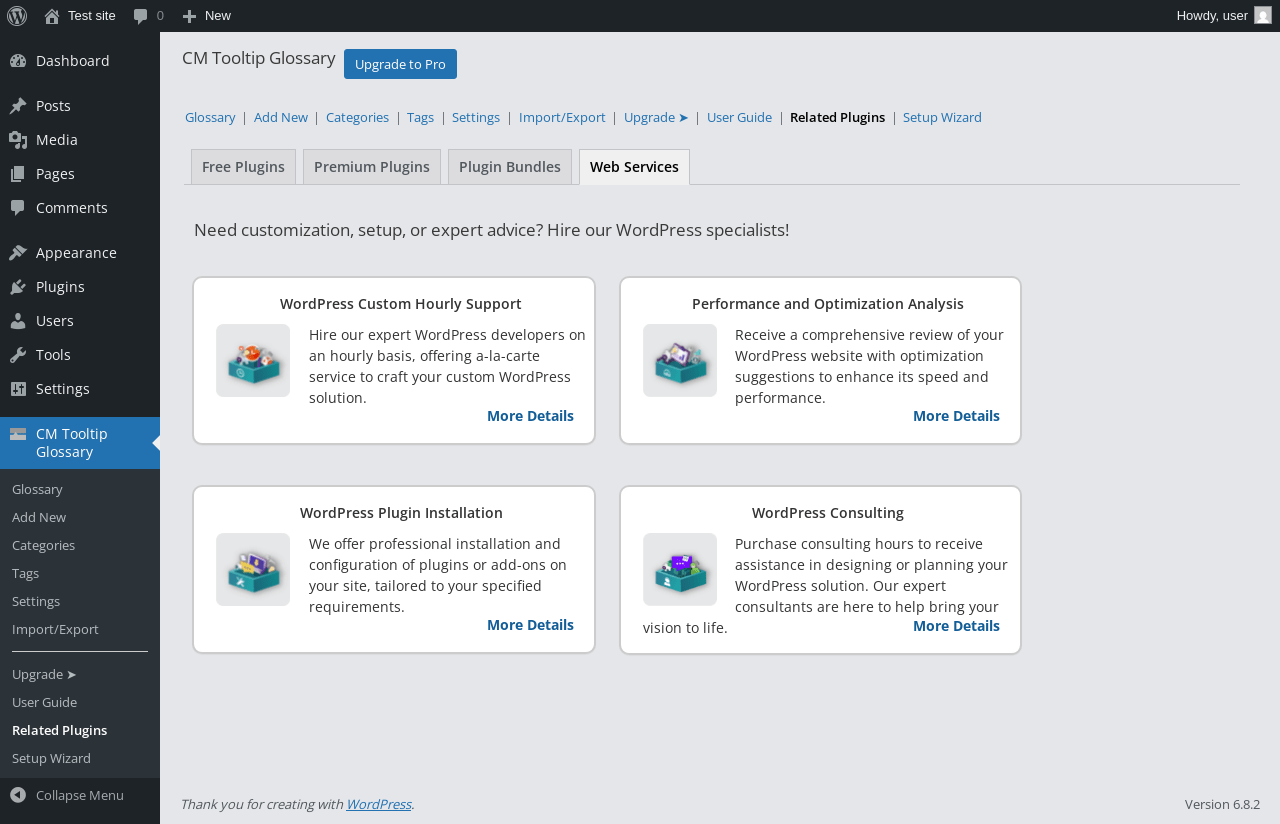Open the Setup Wizard link in top navigation

(x=942, y=117)
